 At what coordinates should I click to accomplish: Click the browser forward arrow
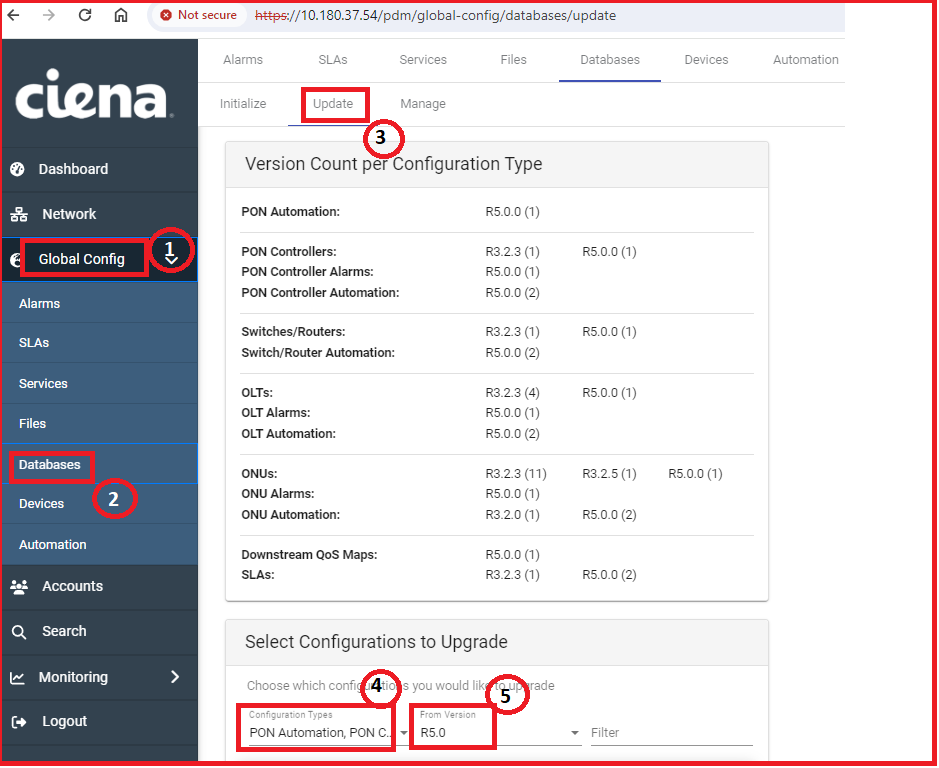[49, 15]
